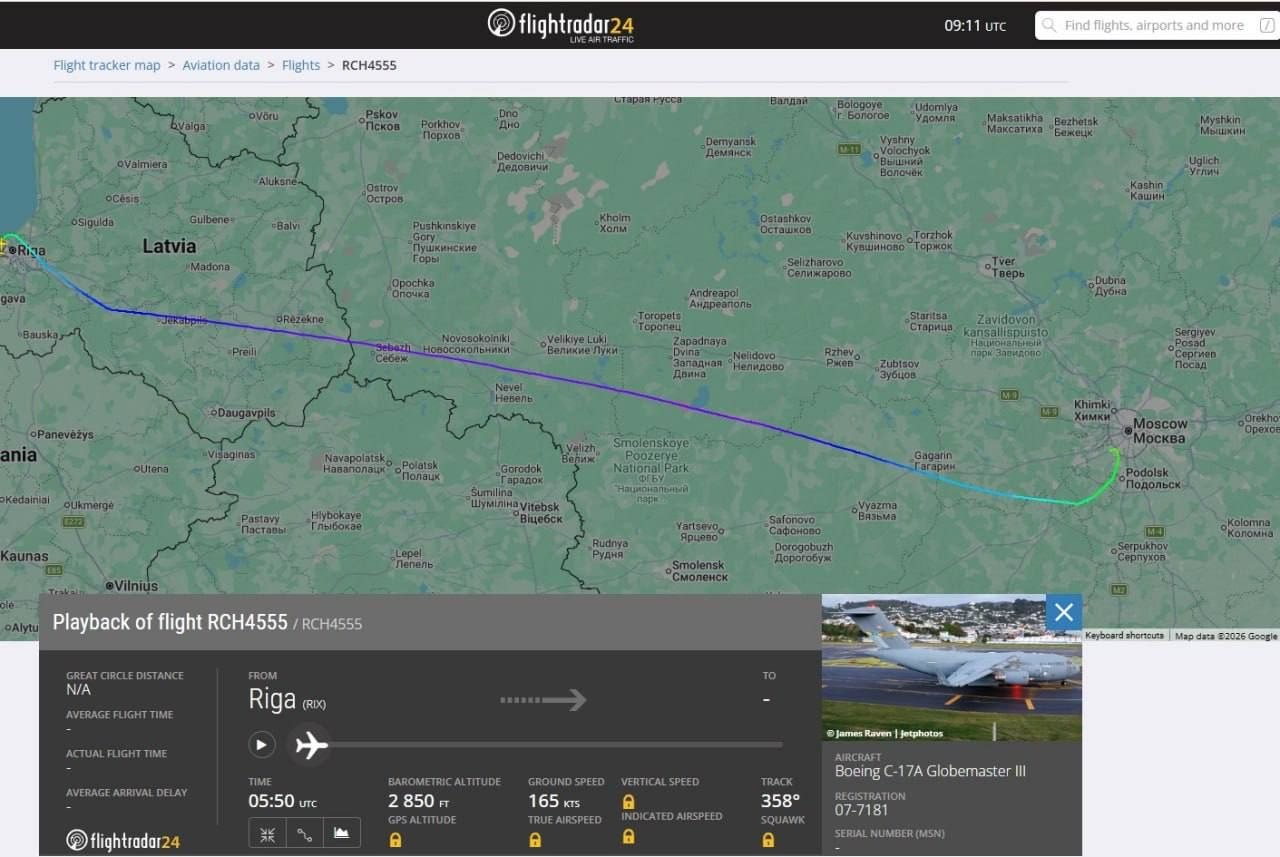Click the 165 KTS ground speed value
Image resolution: width=1280 pixels, height=857 pixels.
tap(554, 801)
